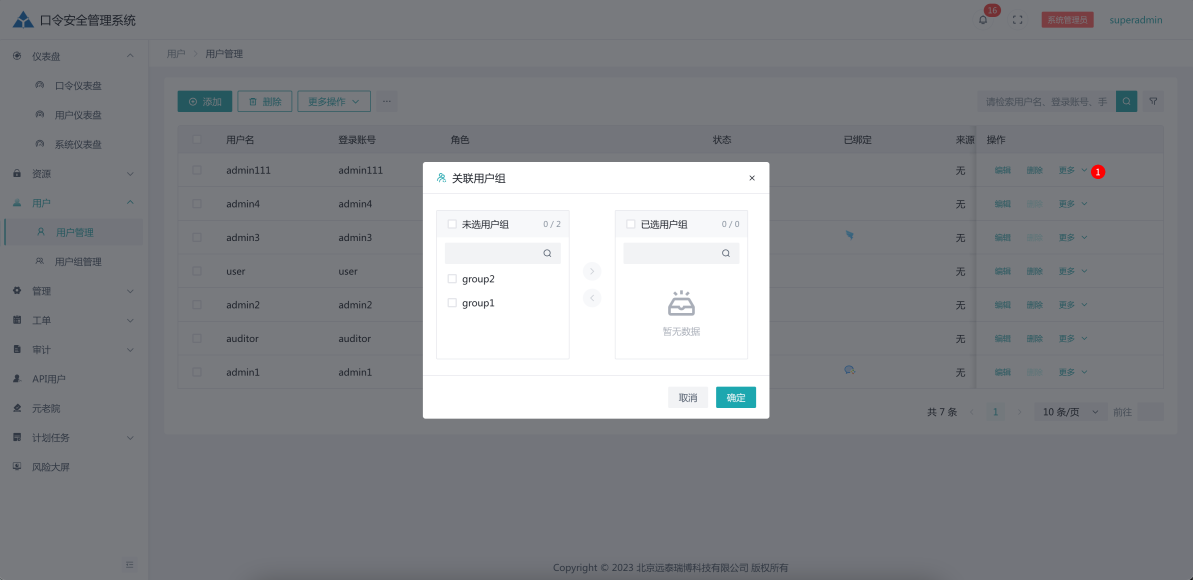Click the 确定 button
Screen dimensions: 1193x580
pos(735,398)
